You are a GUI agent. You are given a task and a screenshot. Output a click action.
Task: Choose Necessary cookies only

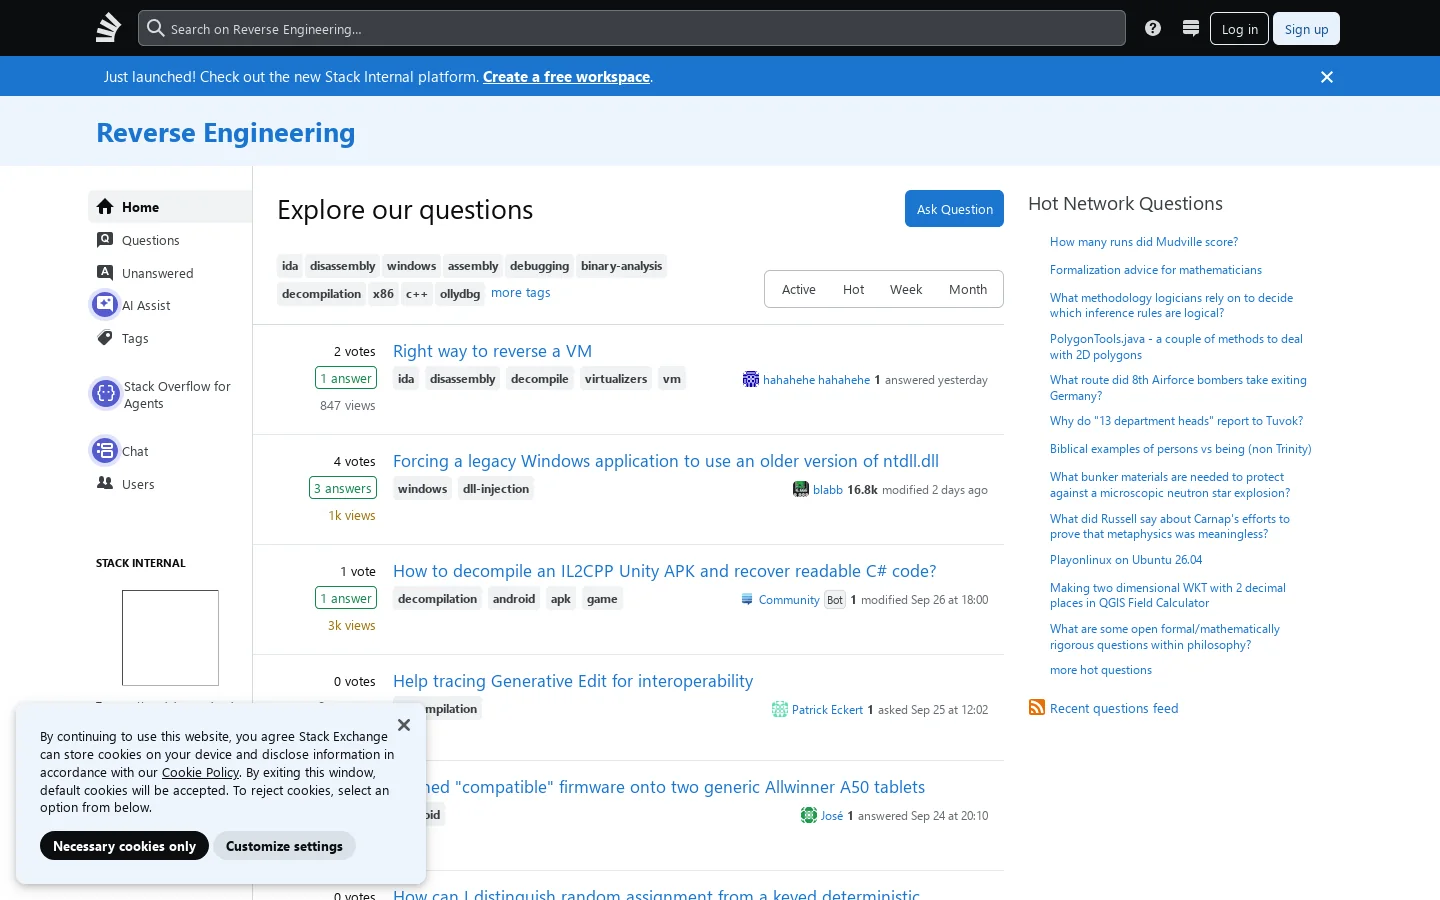(x=124, y=846)
